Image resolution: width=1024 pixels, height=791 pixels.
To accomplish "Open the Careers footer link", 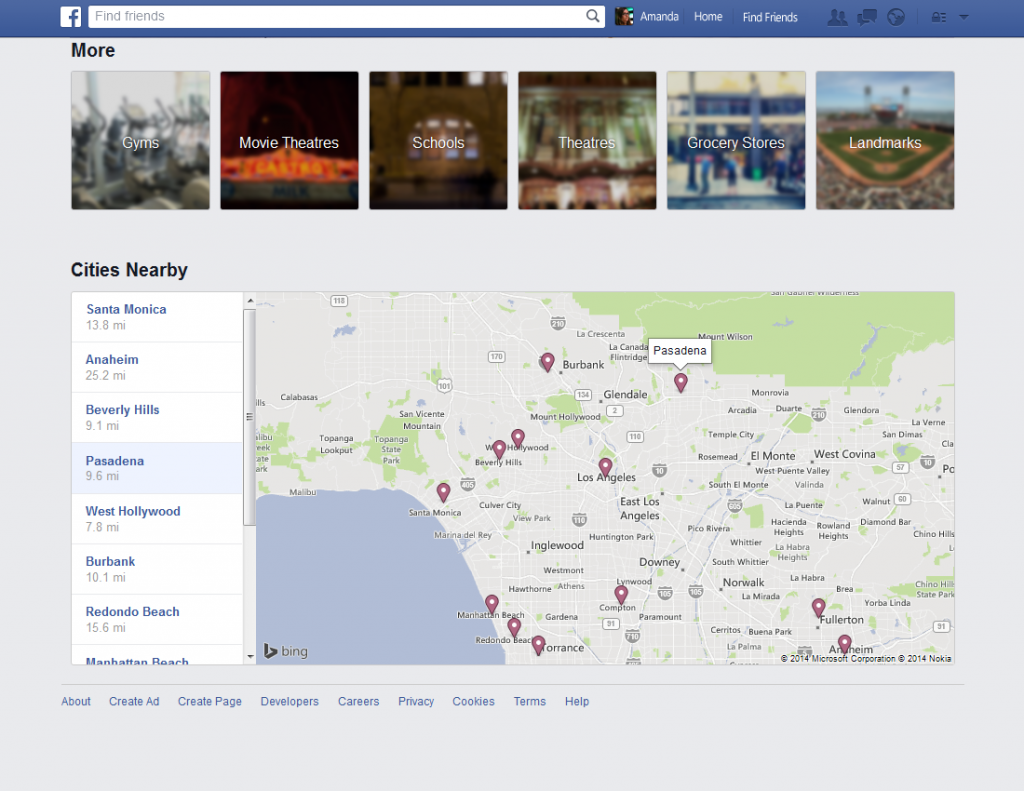I will (x=359, y=702).
